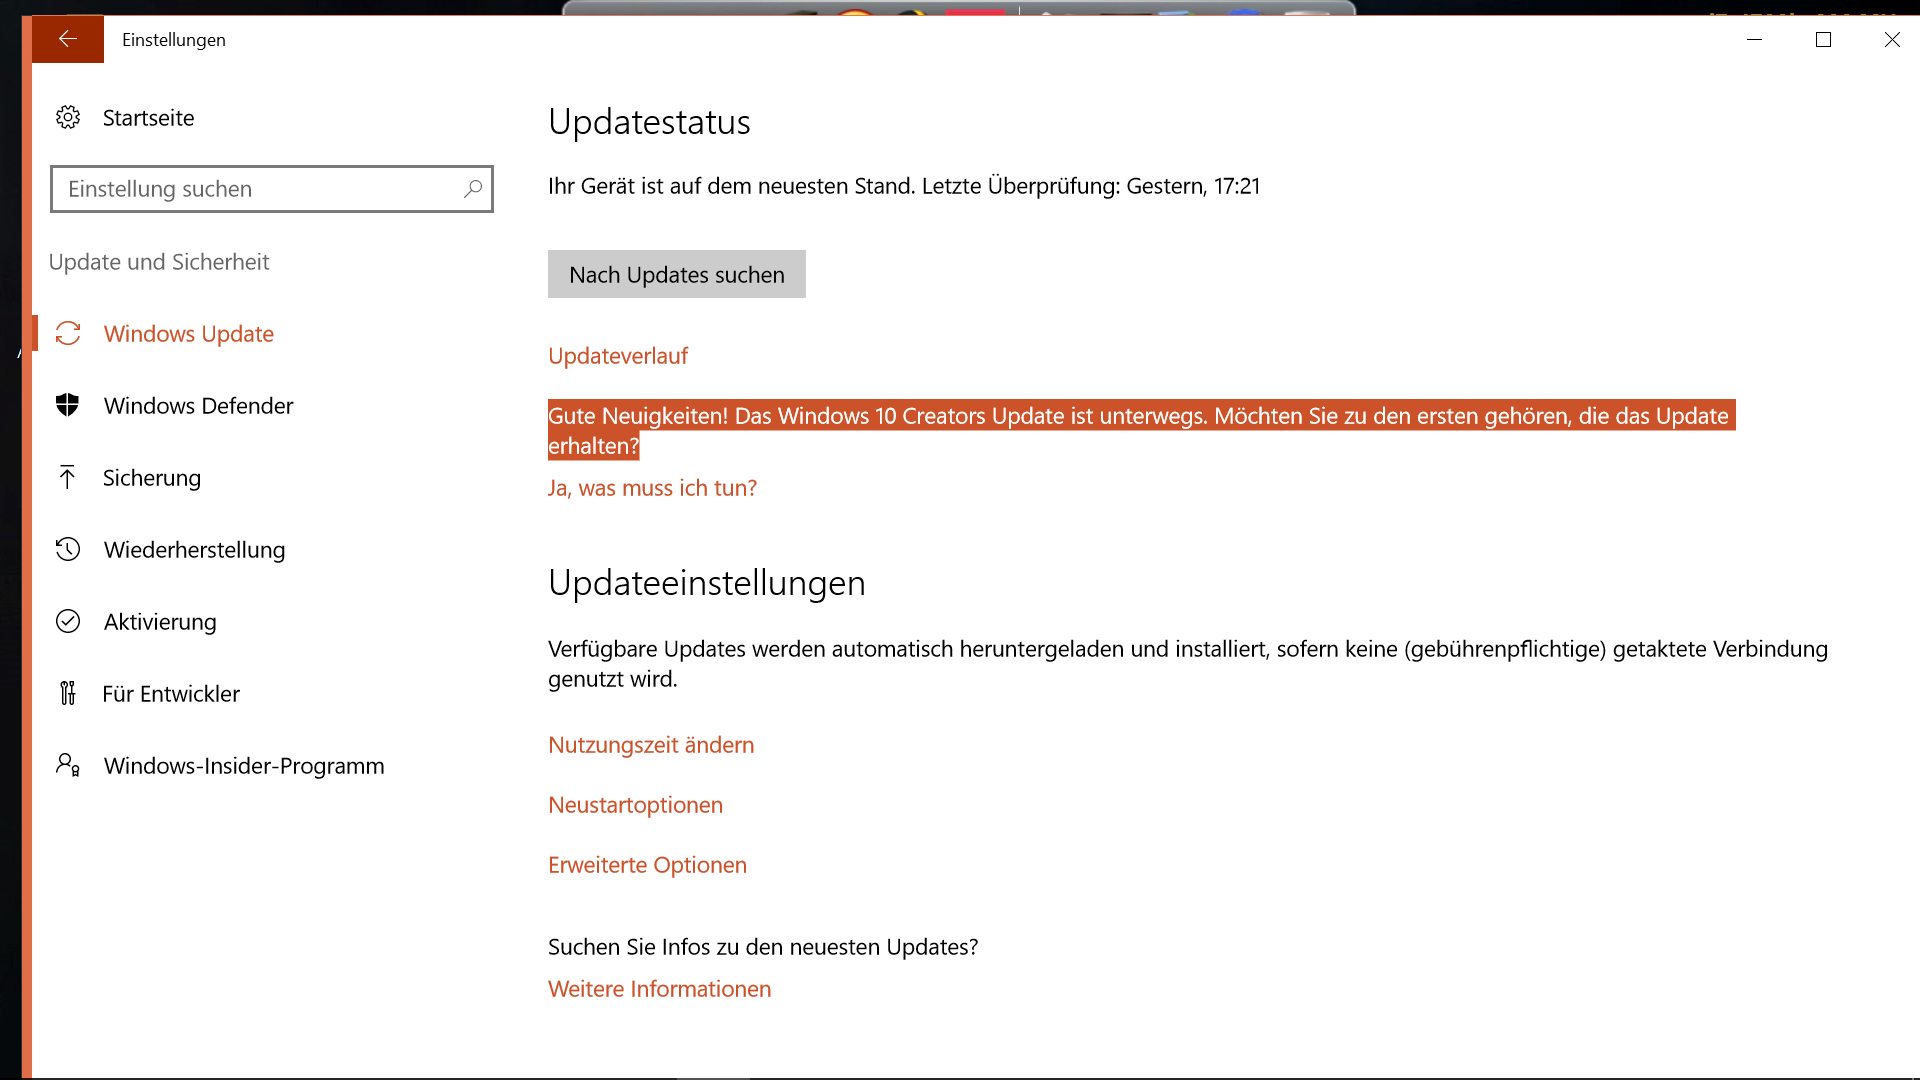Screen dimensions: 1920x1080
Task: Open Nutzungszeit ändern
Action: (x=651, y=745)
